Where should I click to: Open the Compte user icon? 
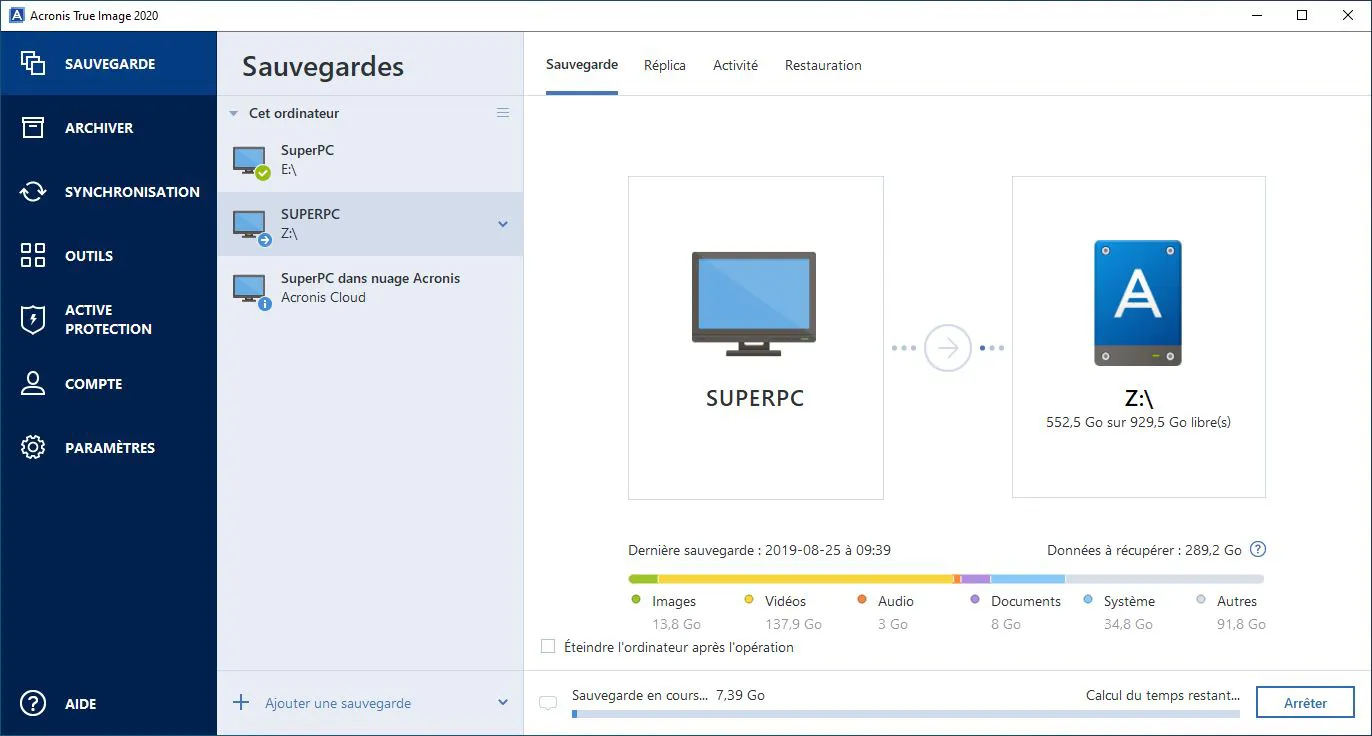tap(33, 384)
